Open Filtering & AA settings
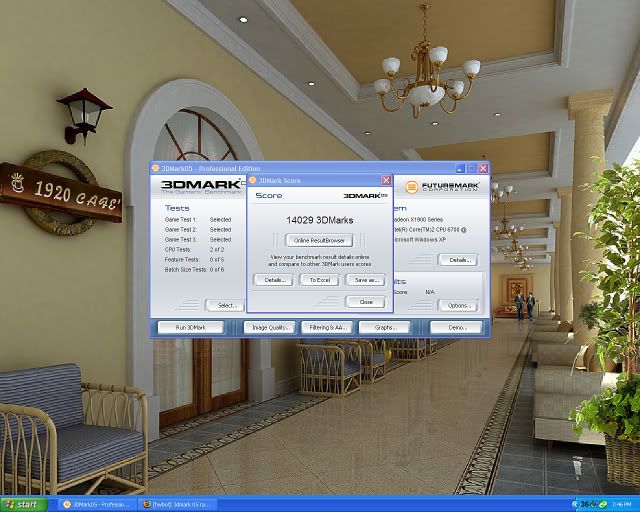Viewport: 640px width, 512px height. click(327, 327)
